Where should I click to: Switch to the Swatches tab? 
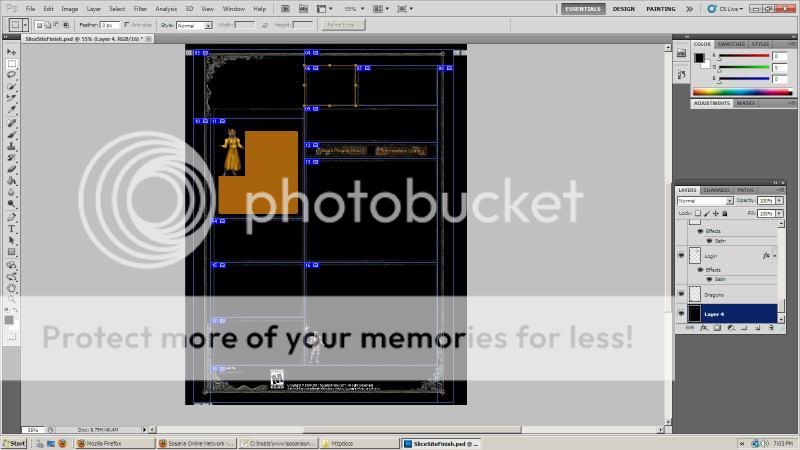coord(731,44)
